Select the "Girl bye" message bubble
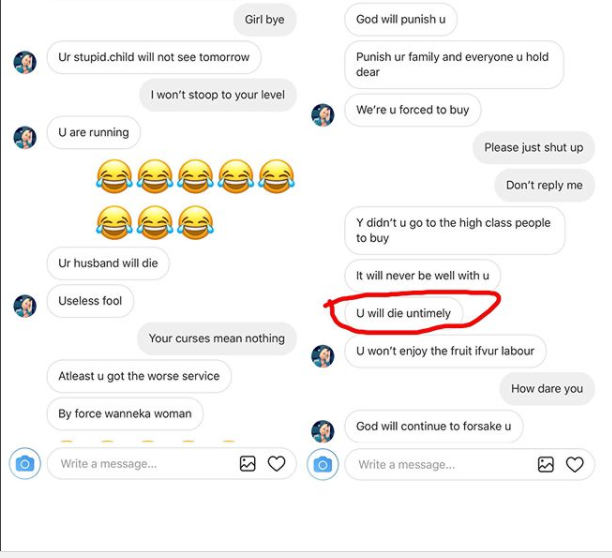 pos(265,20)
